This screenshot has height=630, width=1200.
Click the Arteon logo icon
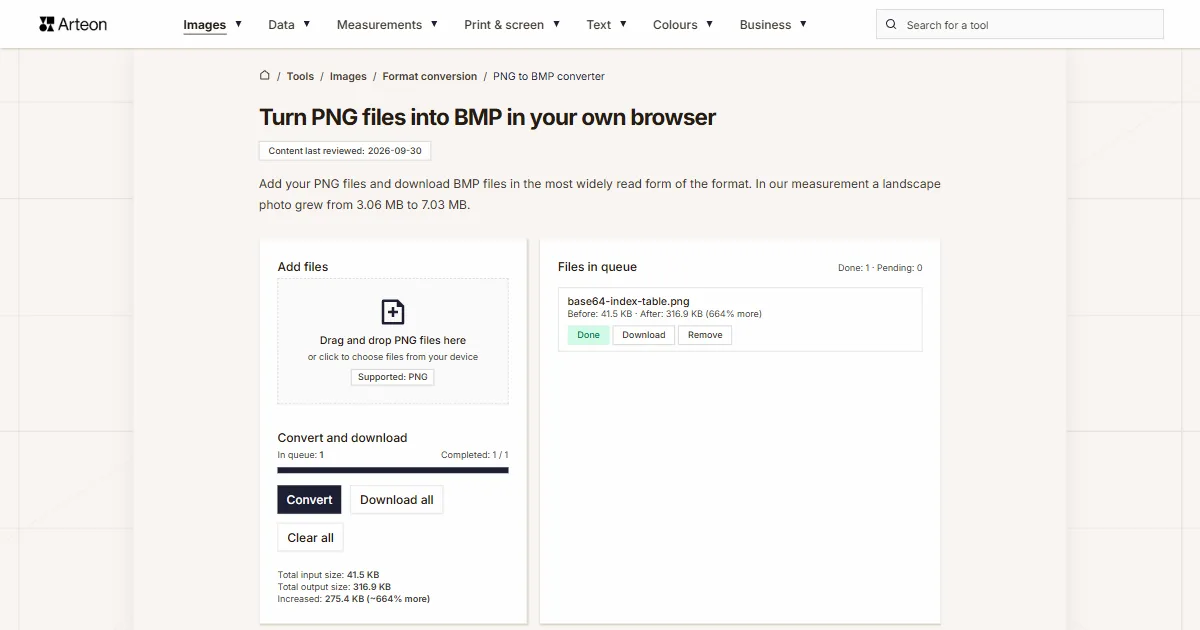[x=47, y=24]
